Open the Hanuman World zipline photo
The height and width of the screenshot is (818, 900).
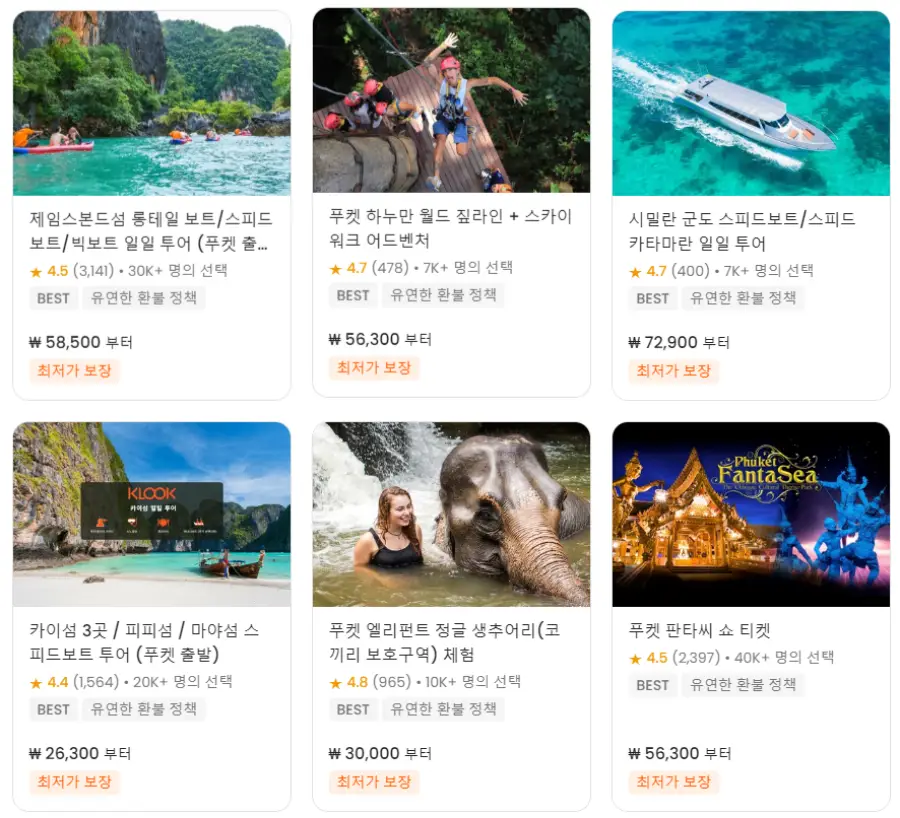point(451,100)
